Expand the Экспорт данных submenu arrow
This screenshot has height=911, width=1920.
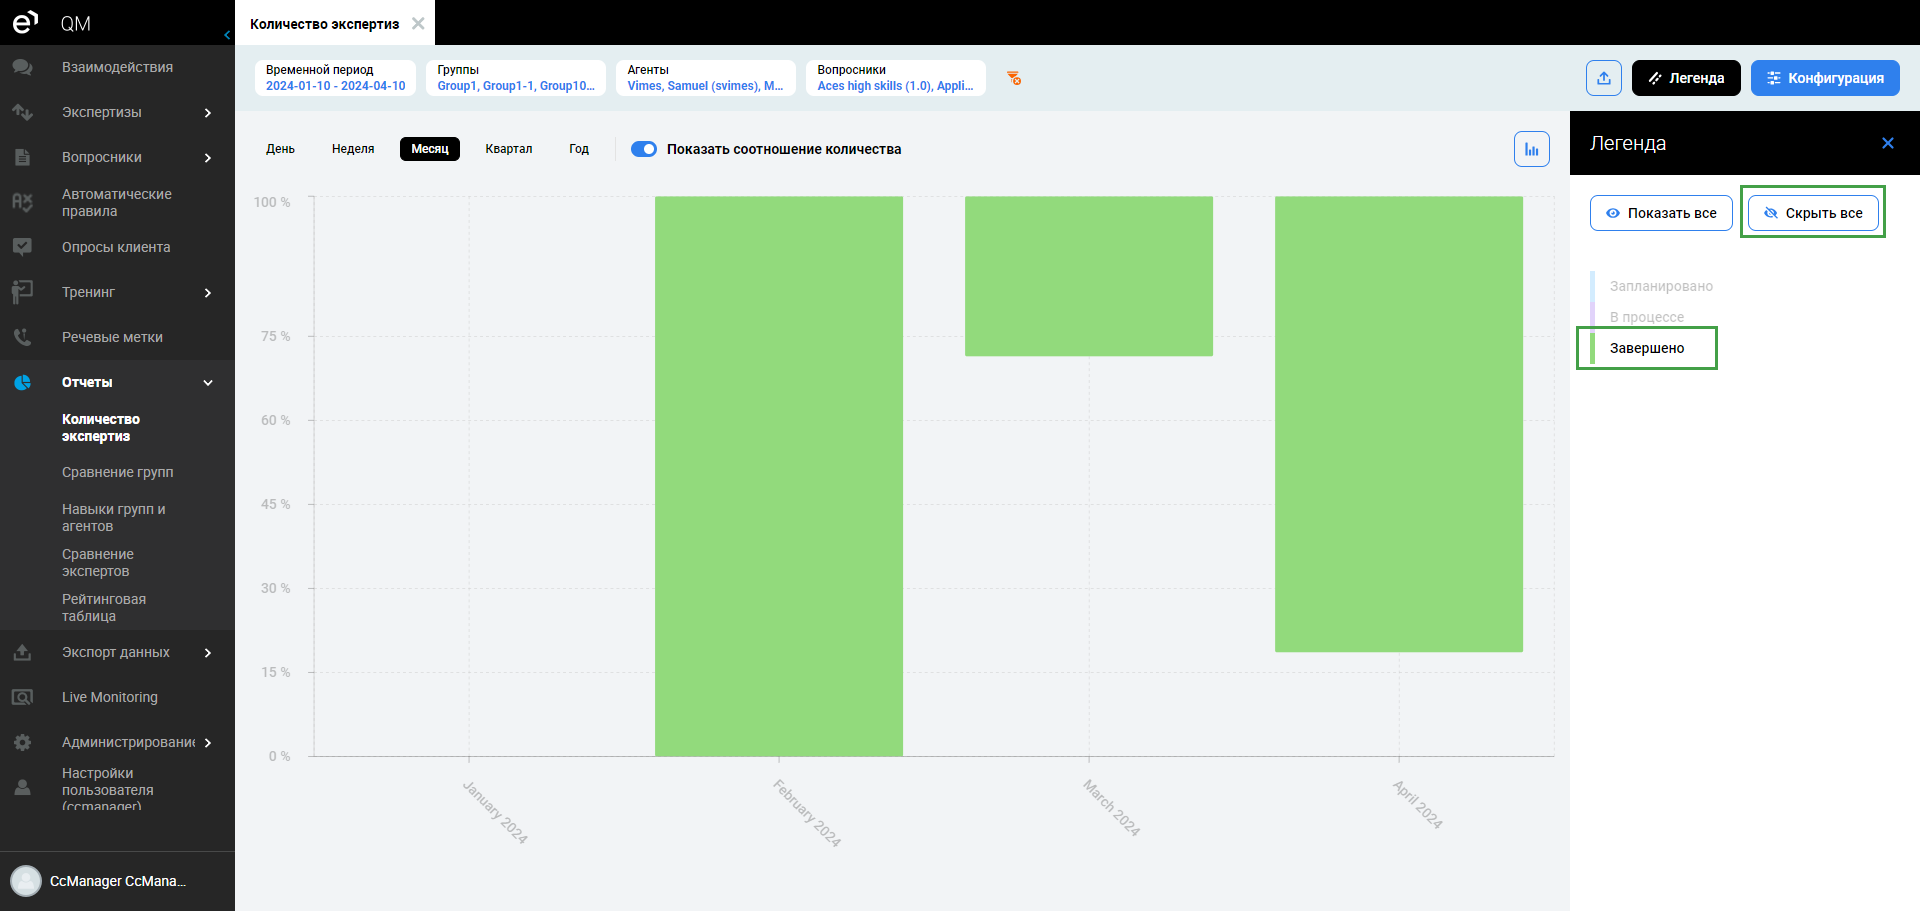click(x=208, y=652)
